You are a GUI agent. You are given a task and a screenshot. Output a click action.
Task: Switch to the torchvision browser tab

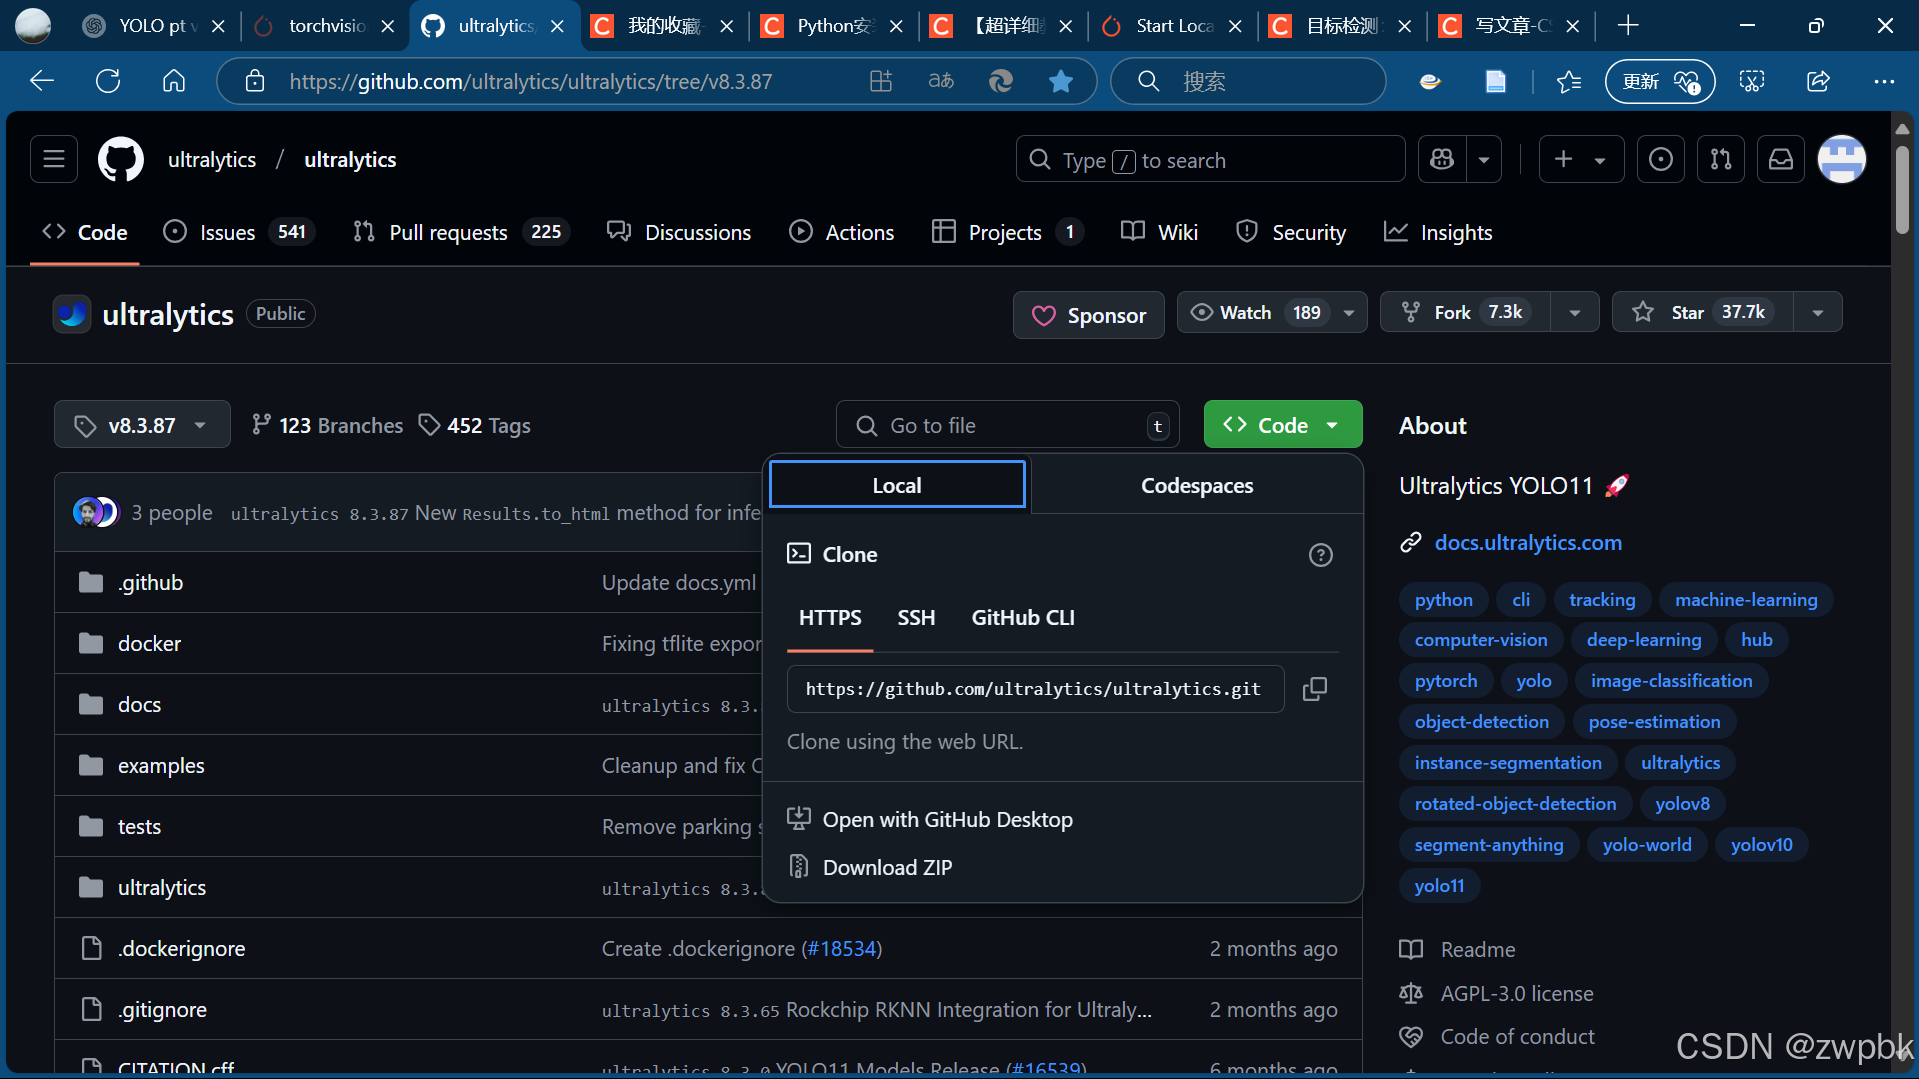326,25
